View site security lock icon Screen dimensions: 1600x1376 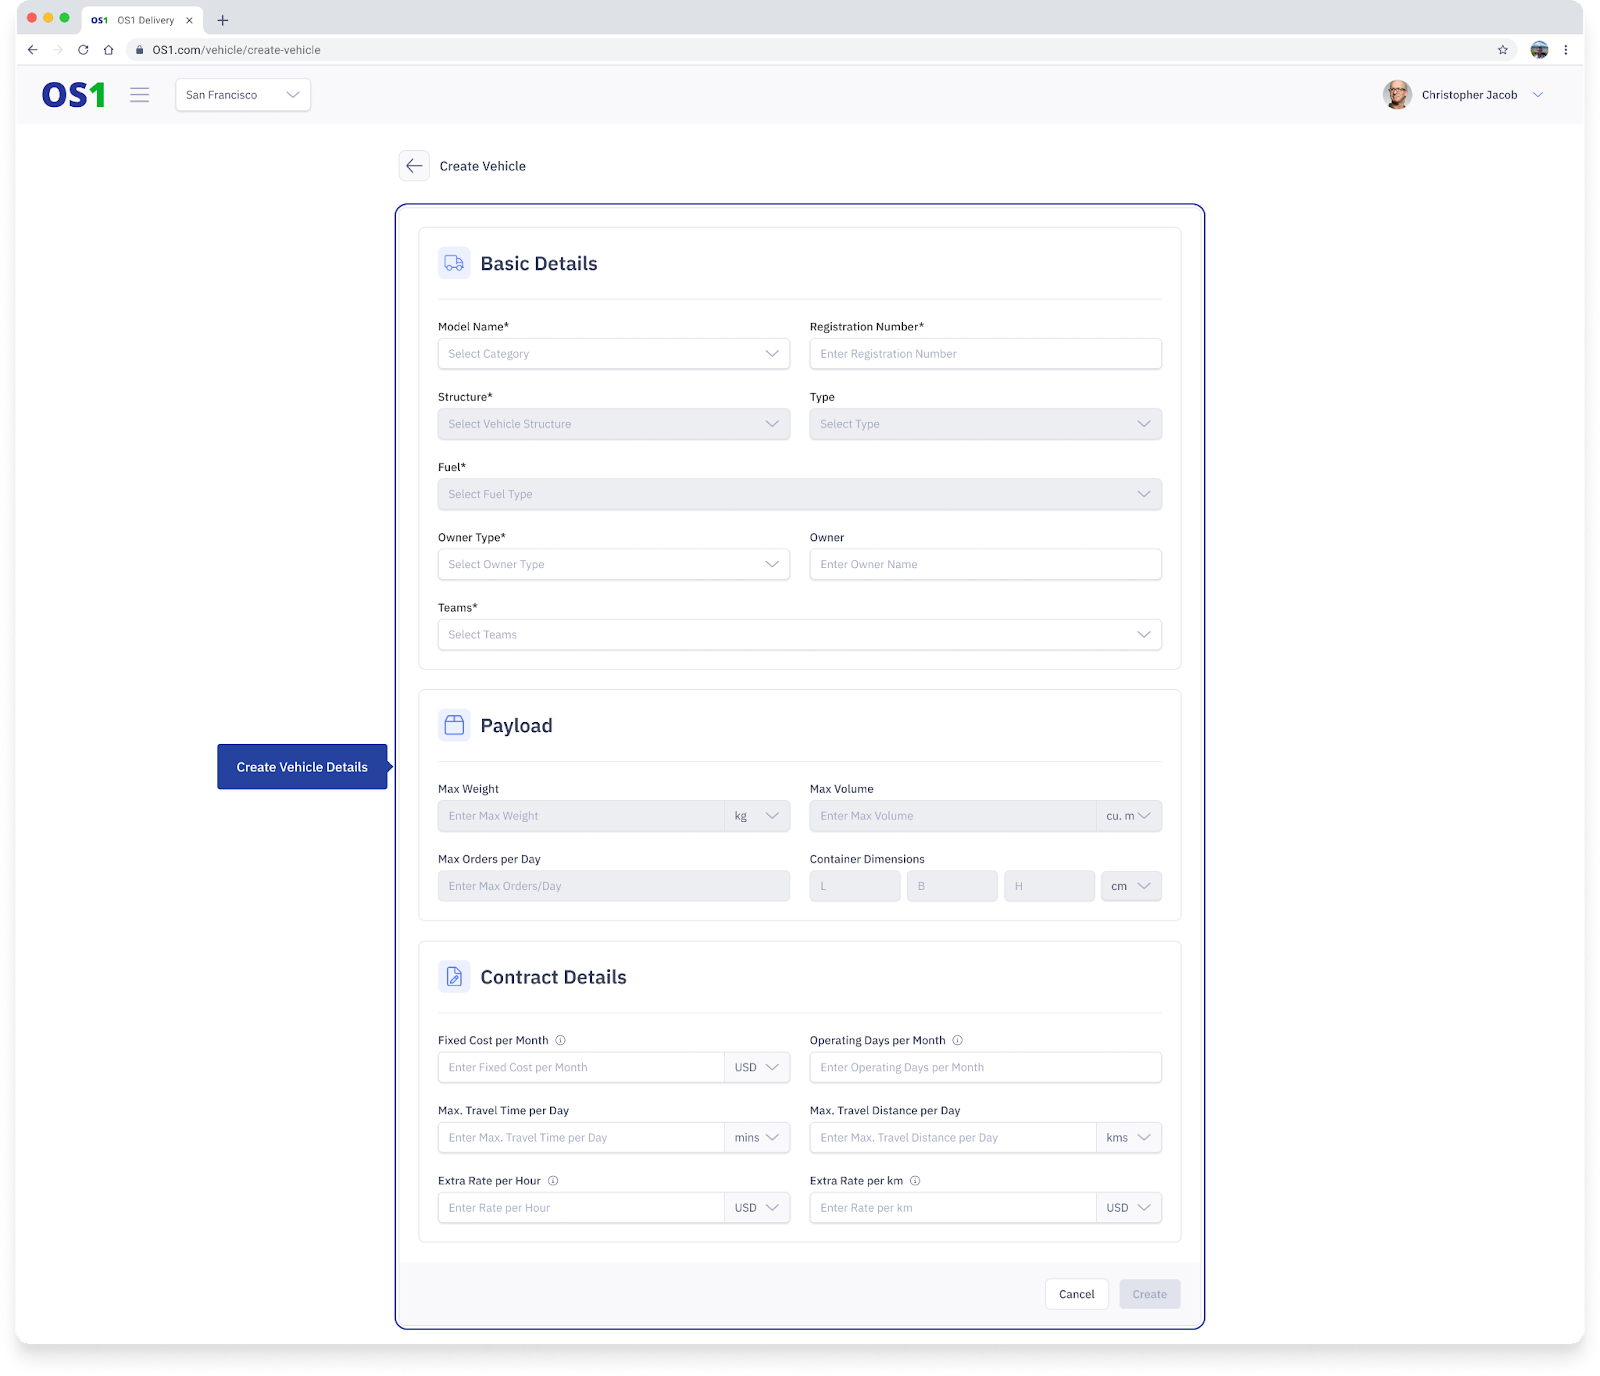(140, 50)
